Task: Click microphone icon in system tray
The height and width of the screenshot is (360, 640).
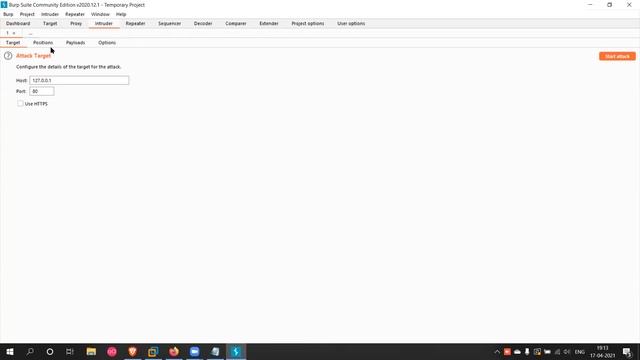Action: tap(527, 352)
